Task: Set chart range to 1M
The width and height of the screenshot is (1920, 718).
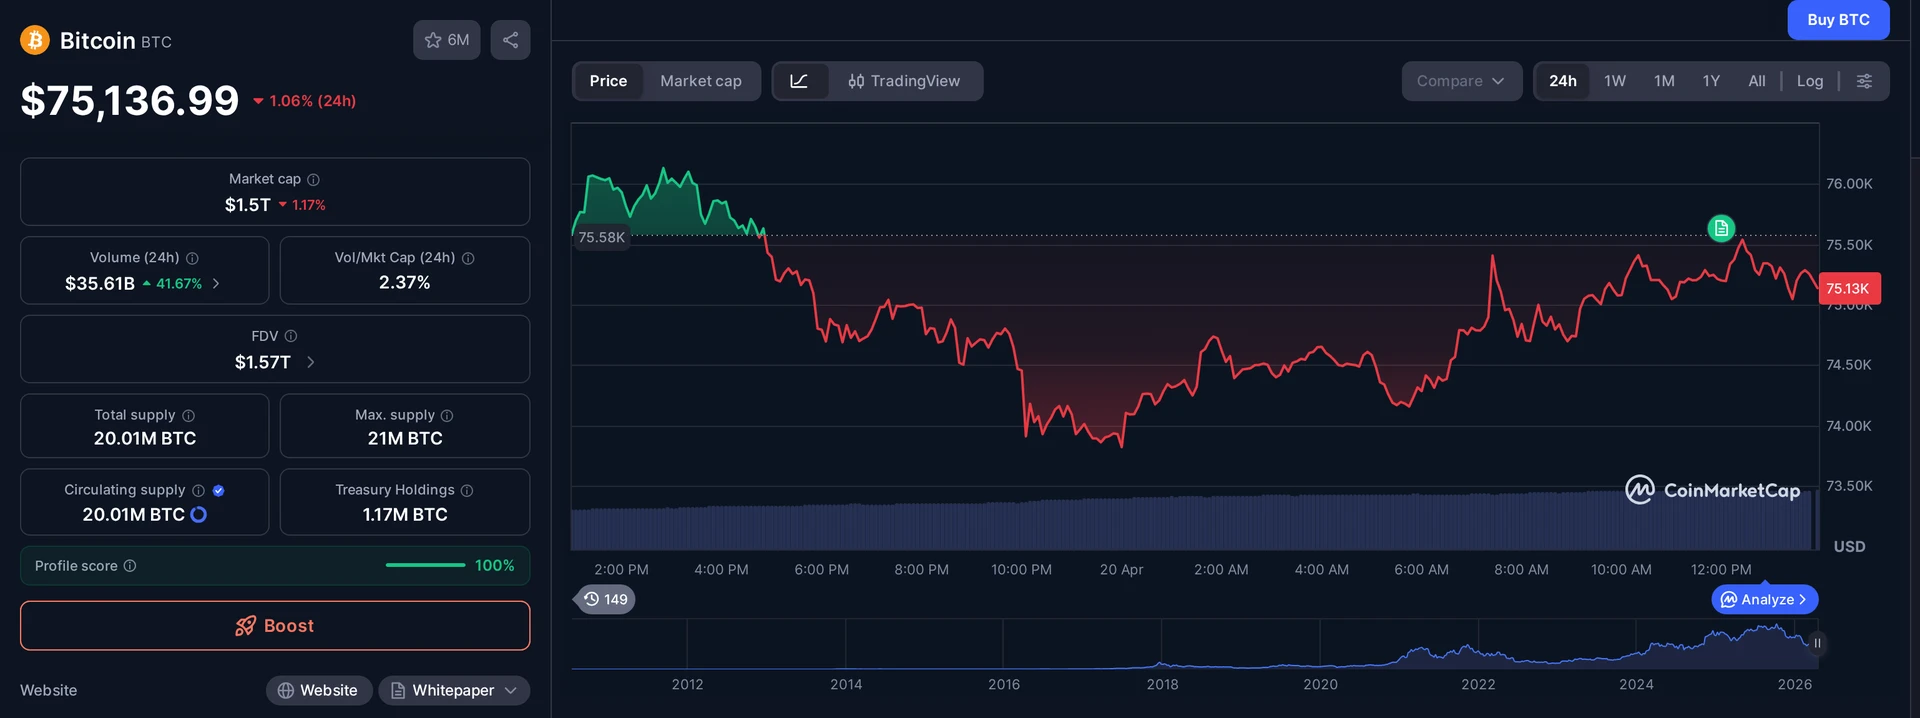Action: 1664,81
